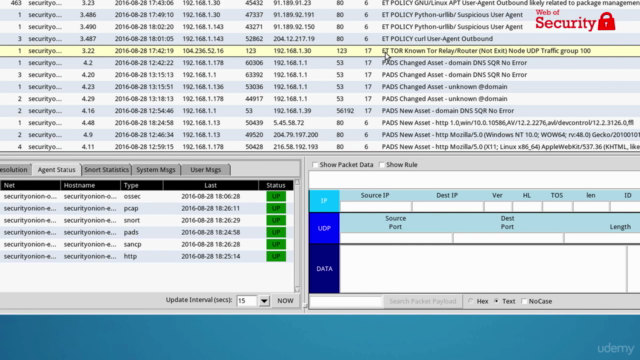Select alert row with ID 3.486

click(320, 15)
